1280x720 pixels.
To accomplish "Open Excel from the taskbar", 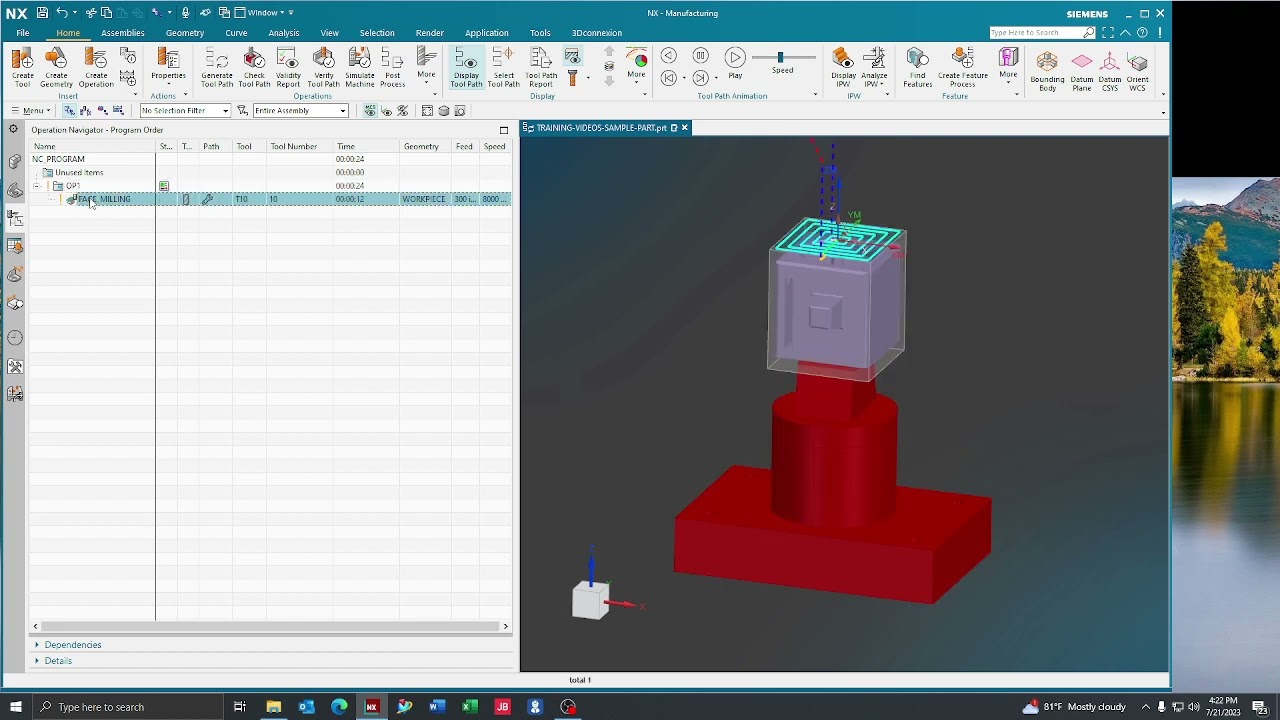I will 470,707.
